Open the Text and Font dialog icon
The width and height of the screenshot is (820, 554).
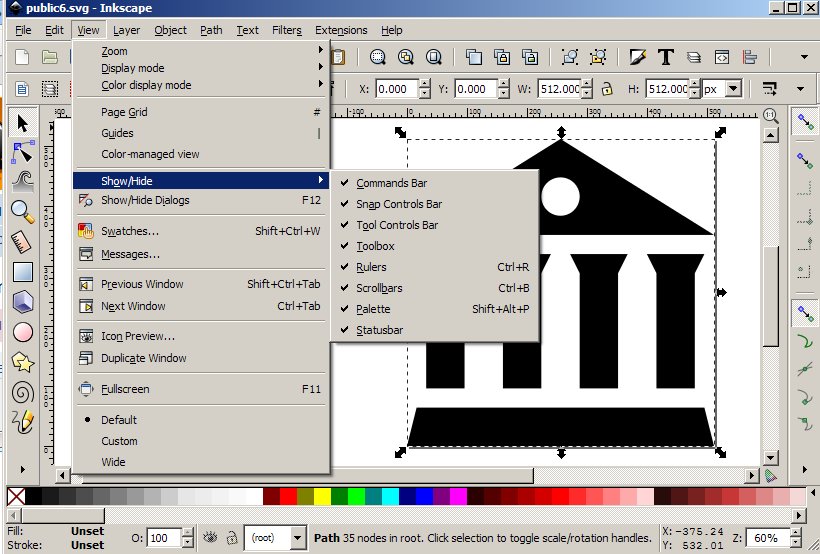click(665, 57)
